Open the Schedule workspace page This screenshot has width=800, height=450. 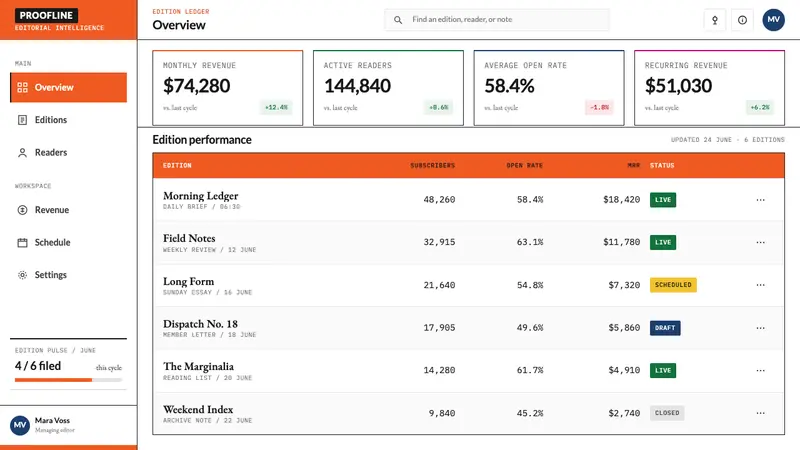68,242
